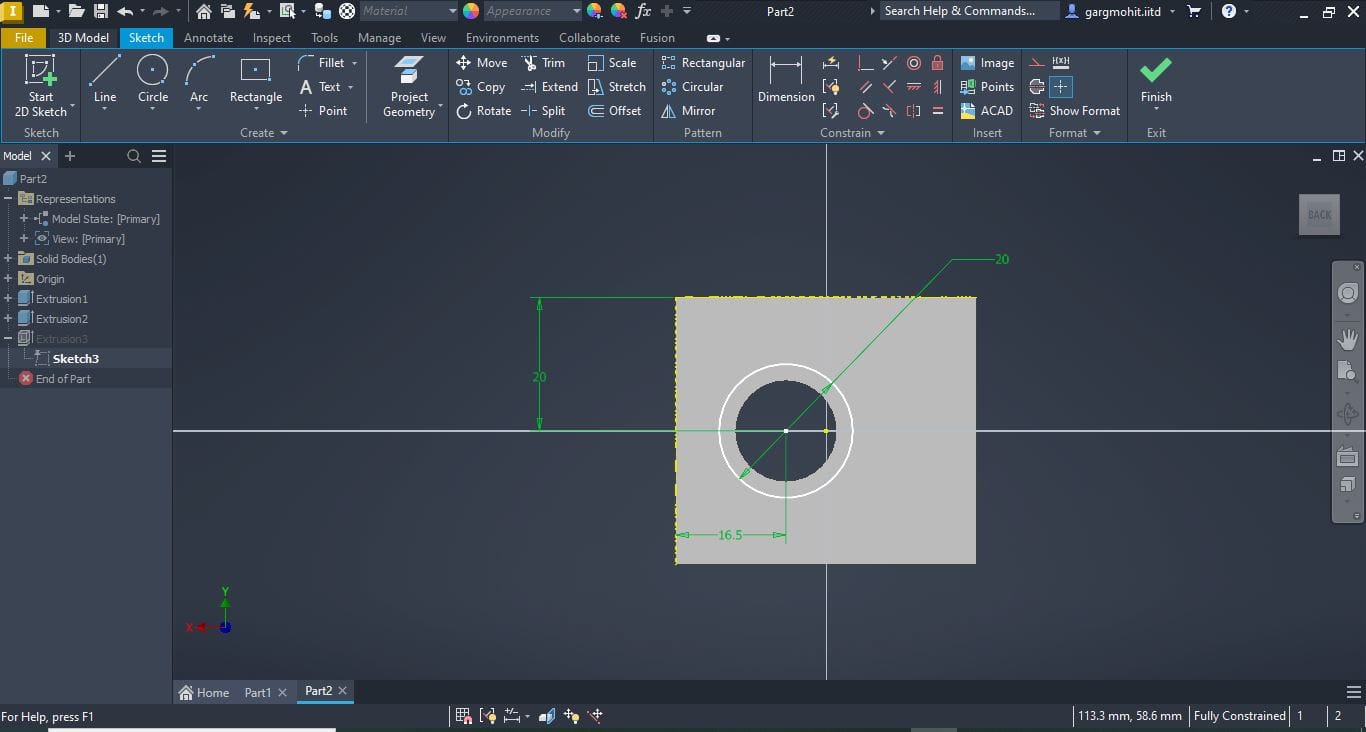Toggle Construction line format
The width and height of the screenshot is (1366, 732).
point(1037,63)
